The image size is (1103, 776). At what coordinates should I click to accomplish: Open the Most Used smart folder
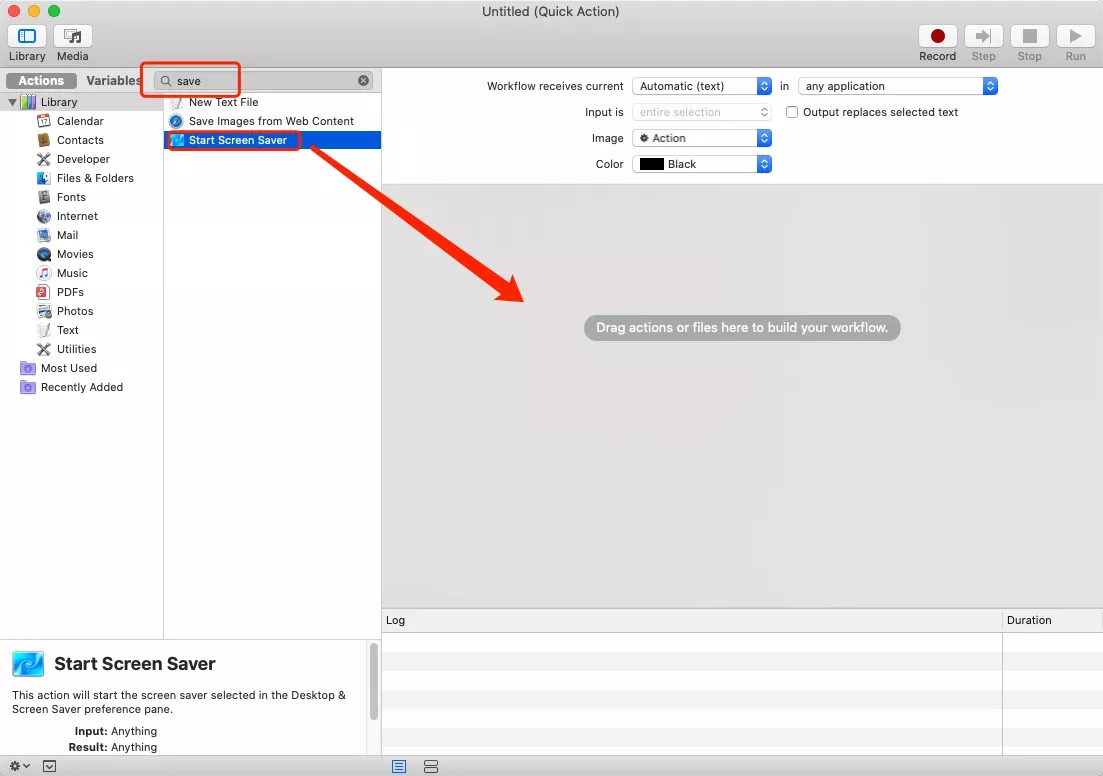[x=68, y=368]
